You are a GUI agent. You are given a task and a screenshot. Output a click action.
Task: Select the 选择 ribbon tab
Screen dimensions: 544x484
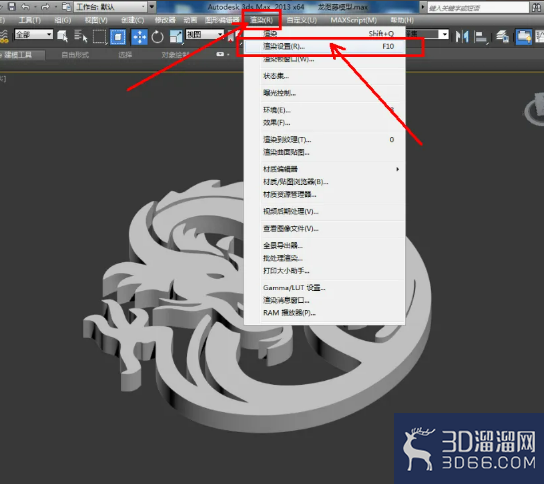pyautogui.click(x=125, y=55)
